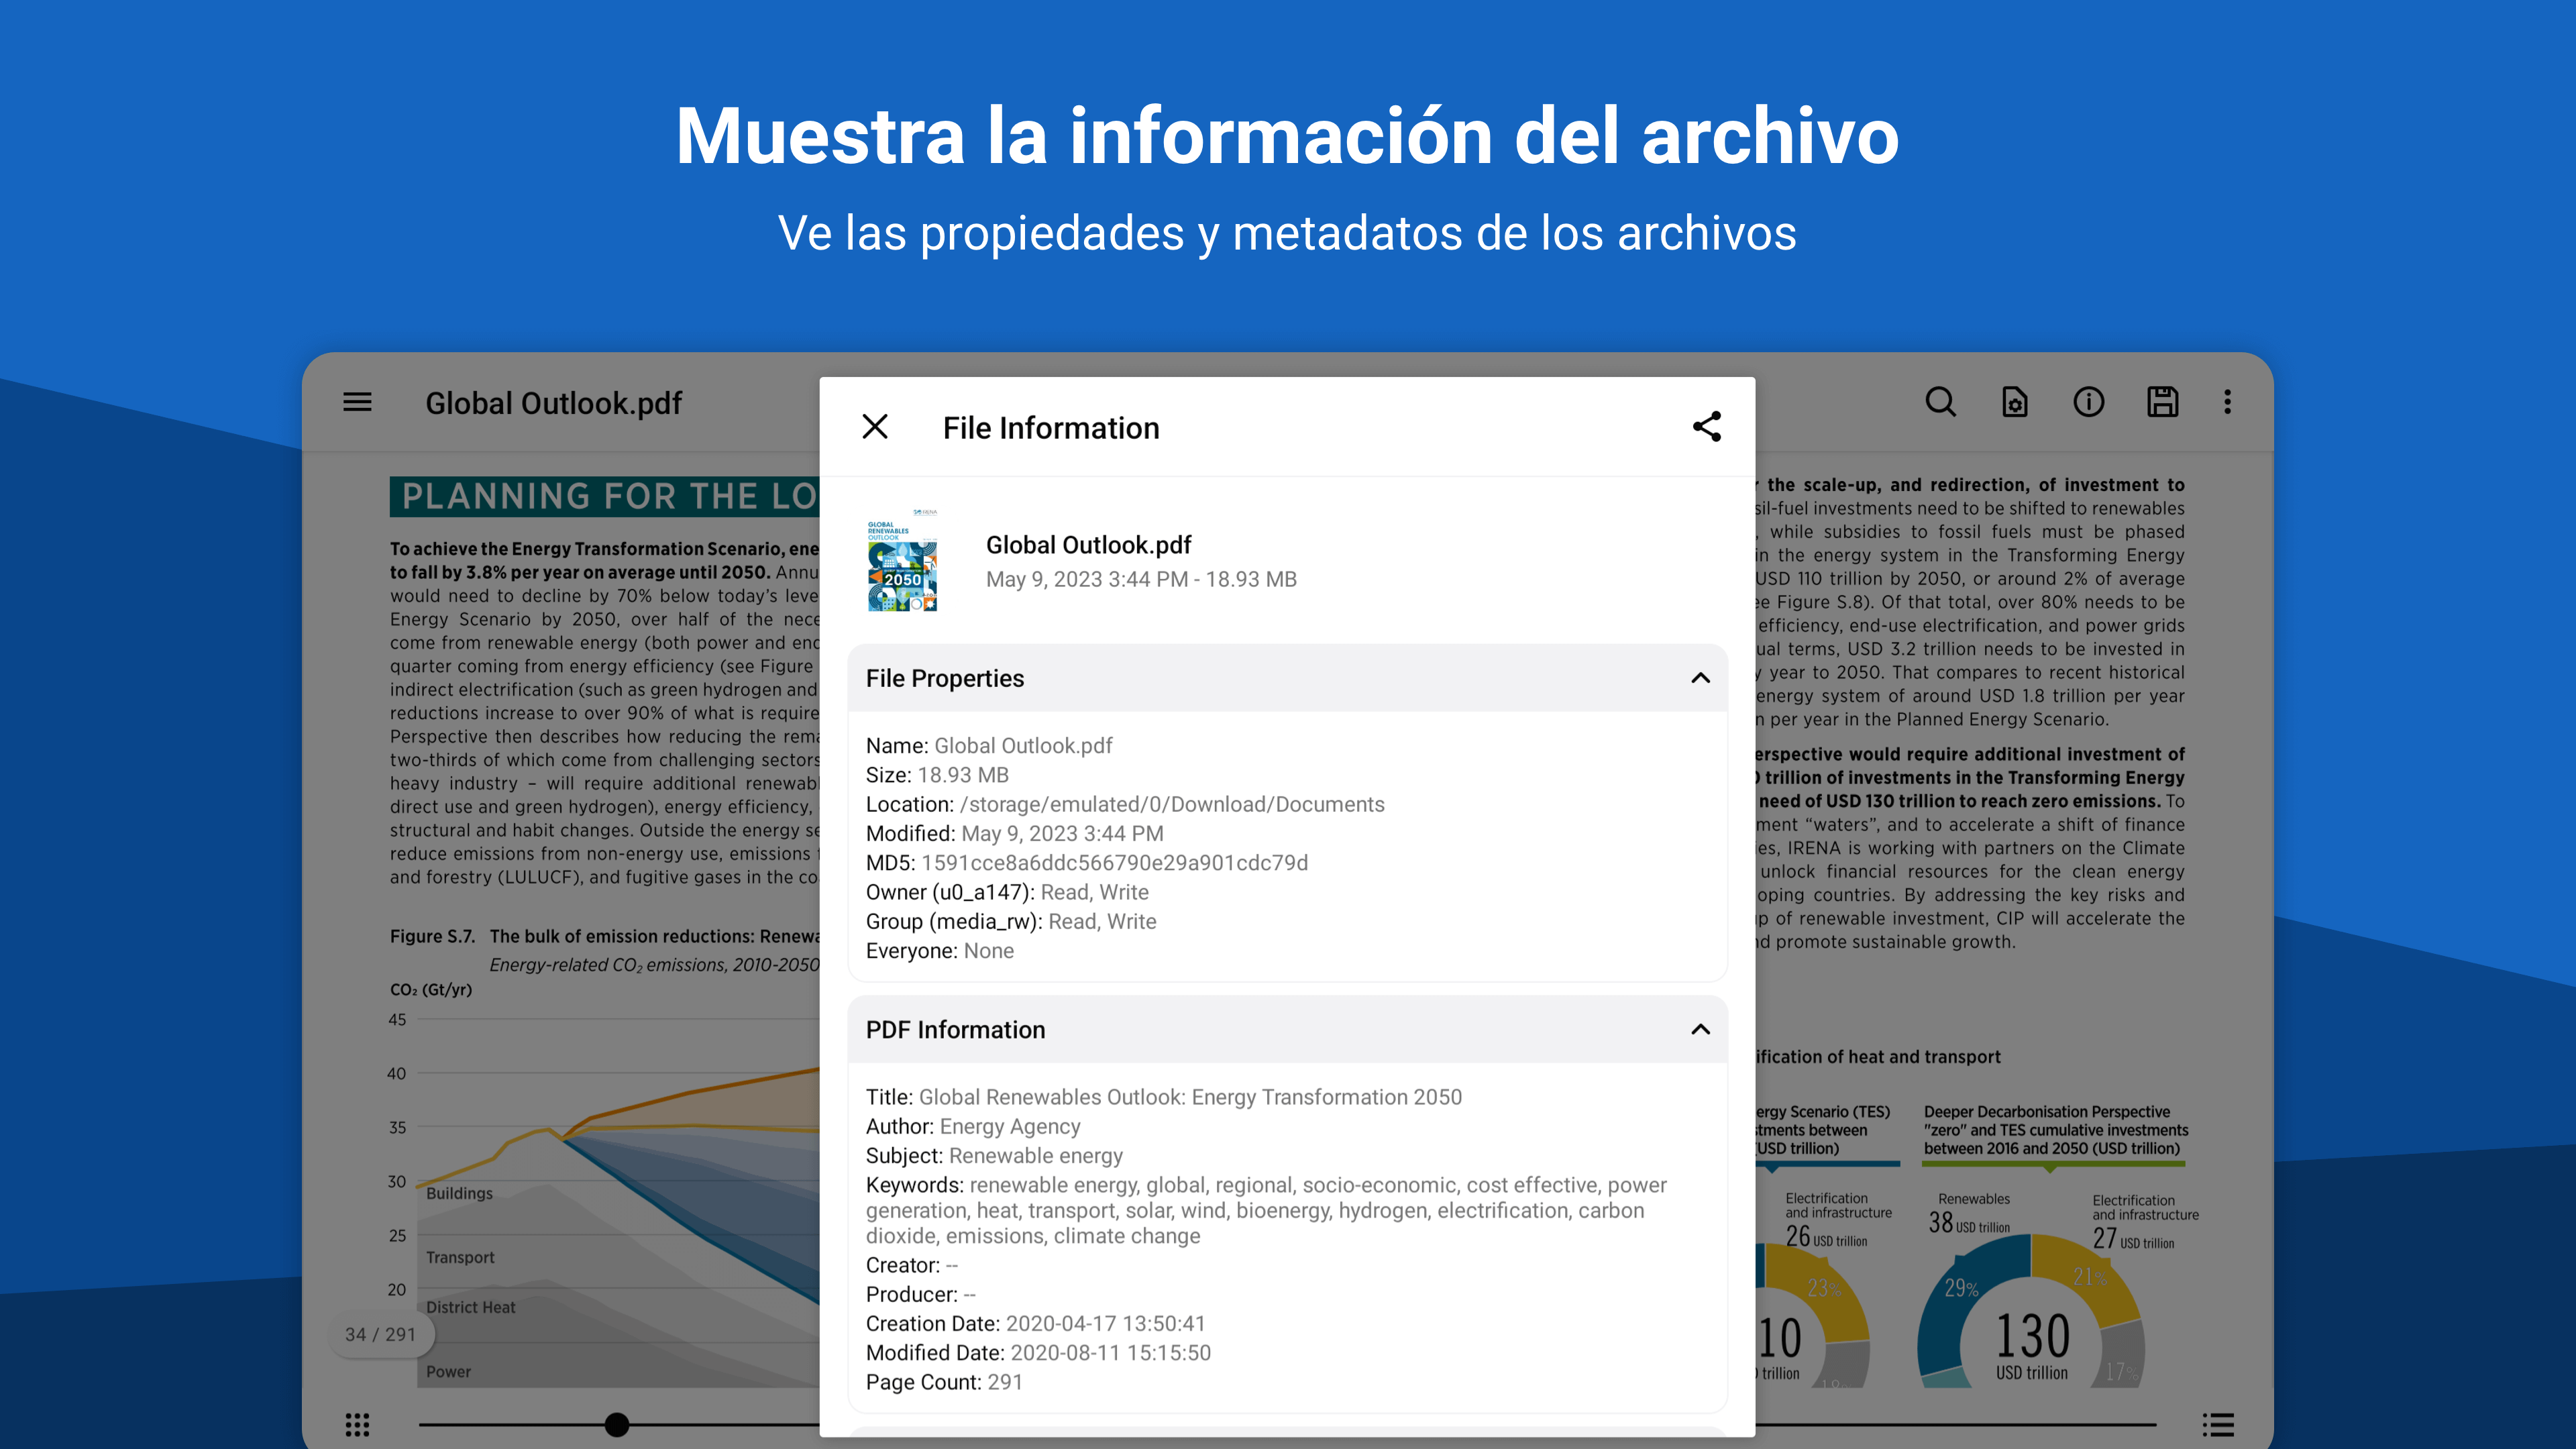Image resolution: width=2576 pixels, height=1449 pixels.
Task: Click the Owner (u0_a147) permissions row
Action: pos(1007,892)
